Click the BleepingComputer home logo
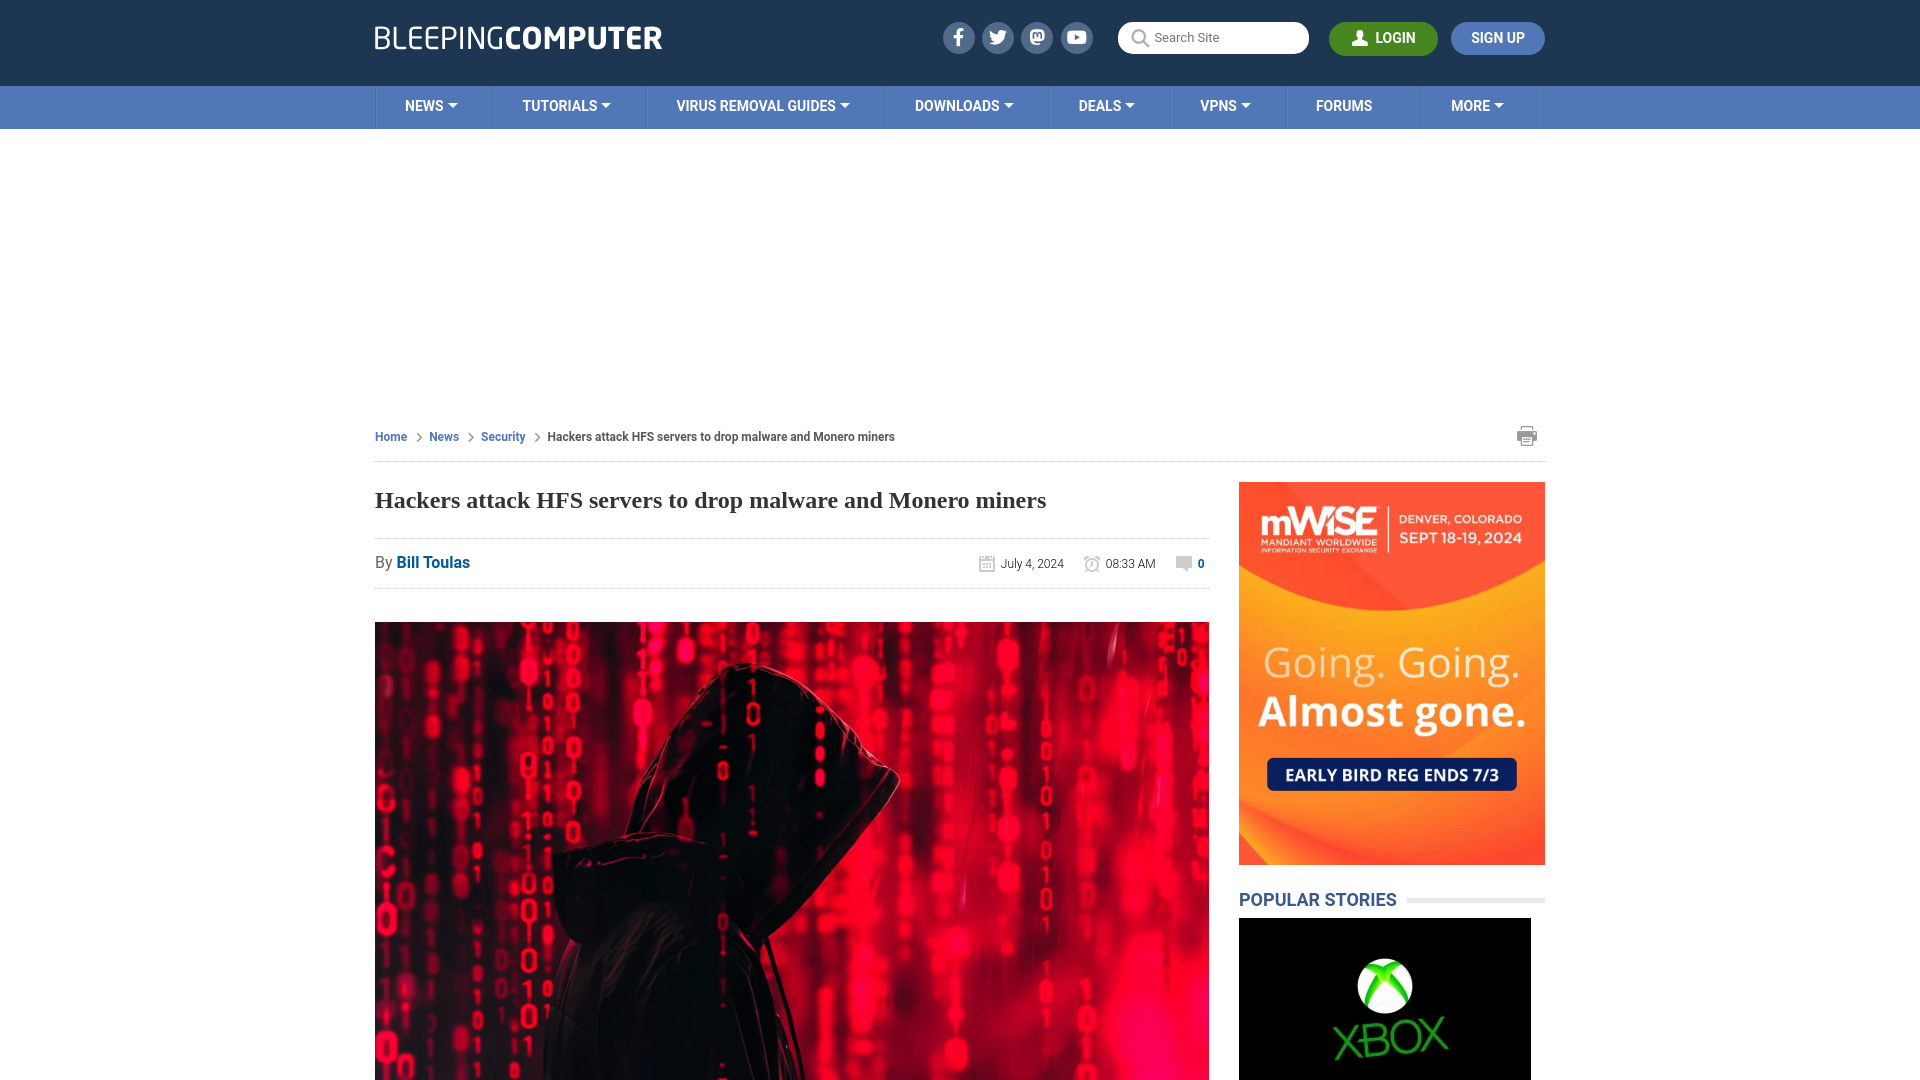The width and height of the screenshot is (1920, 1080). 517,37
